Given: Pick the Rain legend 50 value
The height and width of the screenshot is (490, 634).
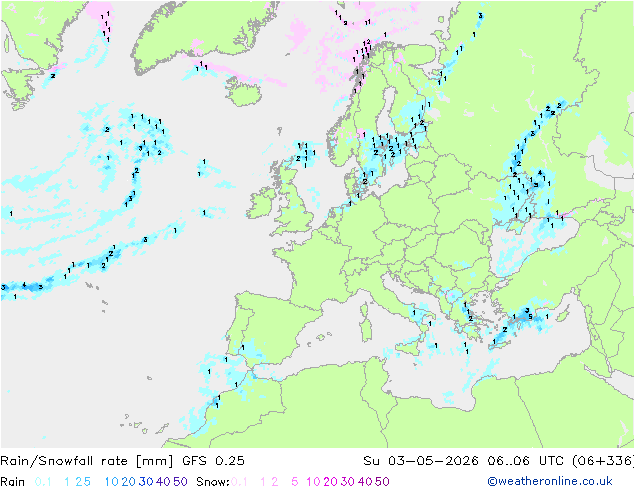Looking at the screenshot, I should pyautogui.click(x=180, y=482).
